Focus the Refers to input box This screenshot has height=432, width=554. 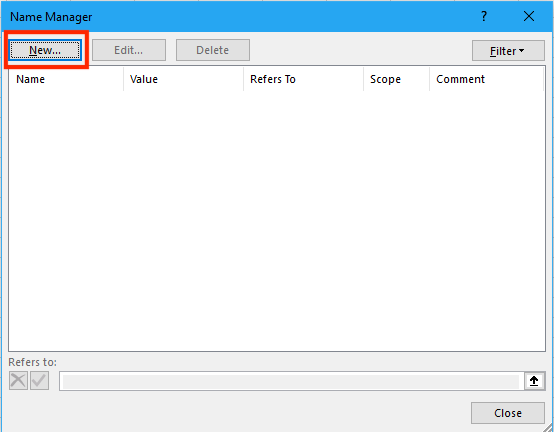(291, 381)
